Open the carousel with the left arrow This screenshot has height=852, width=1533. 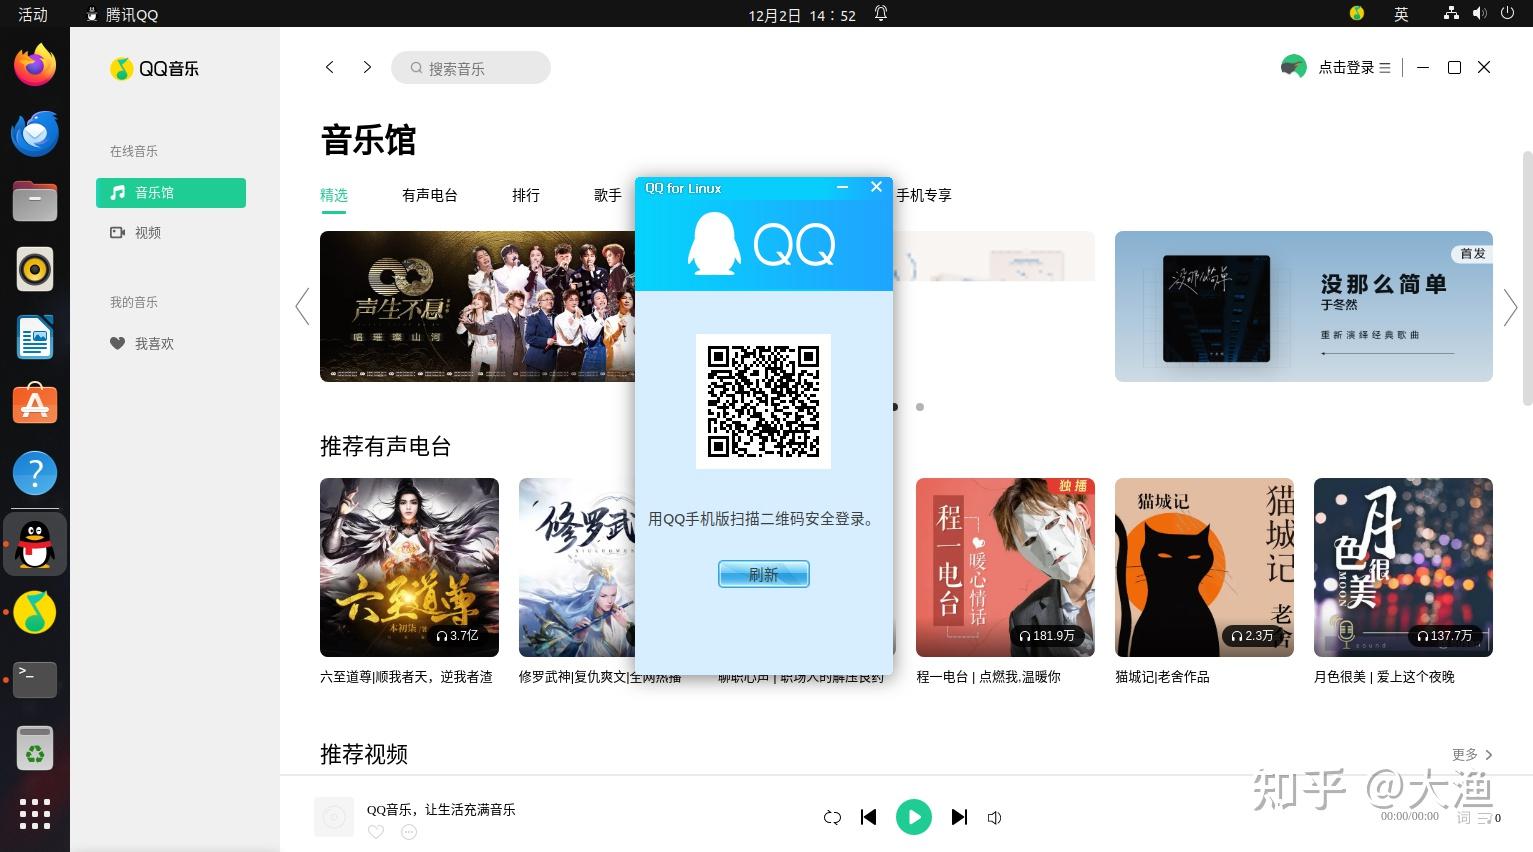[302, 306]
